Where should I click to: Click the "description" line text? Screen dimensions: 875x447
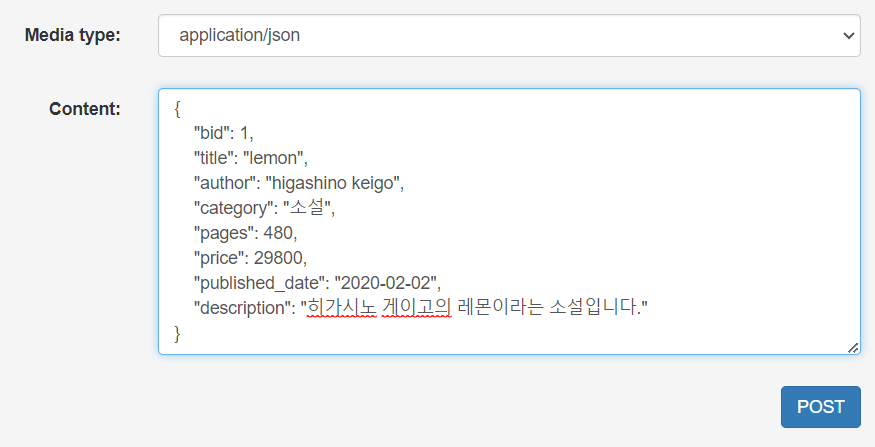420,307
